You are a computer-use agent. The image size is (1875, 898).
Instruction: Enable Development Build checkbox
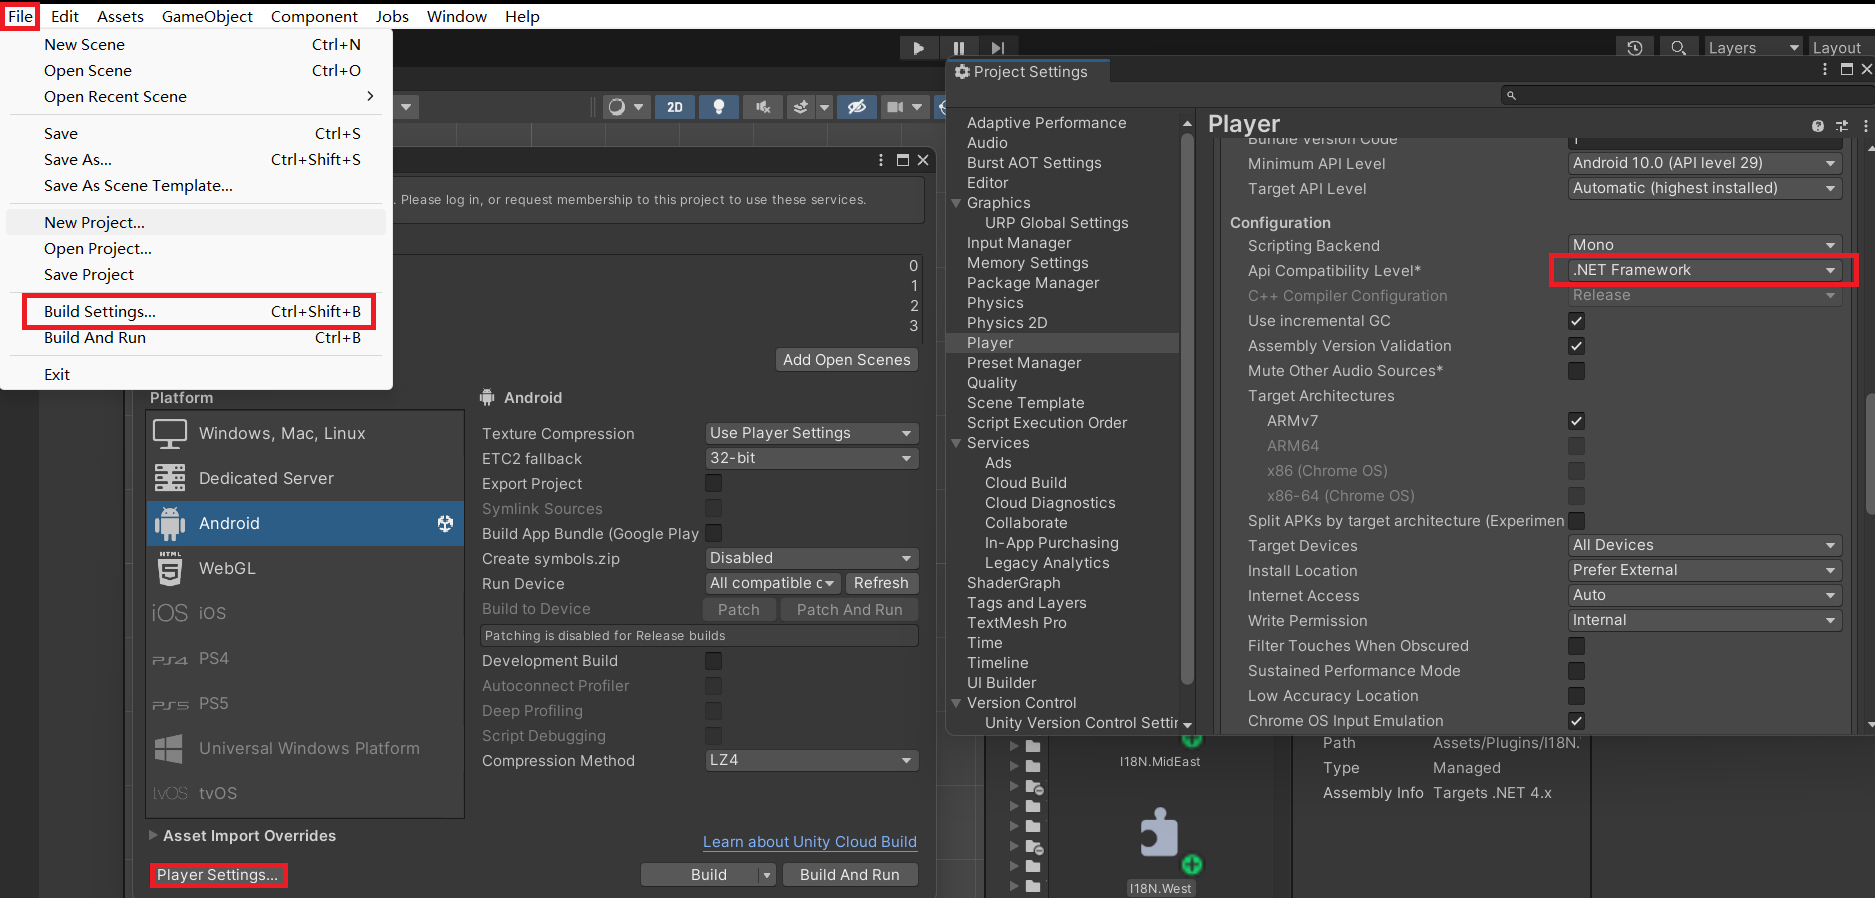coord(714,661)
